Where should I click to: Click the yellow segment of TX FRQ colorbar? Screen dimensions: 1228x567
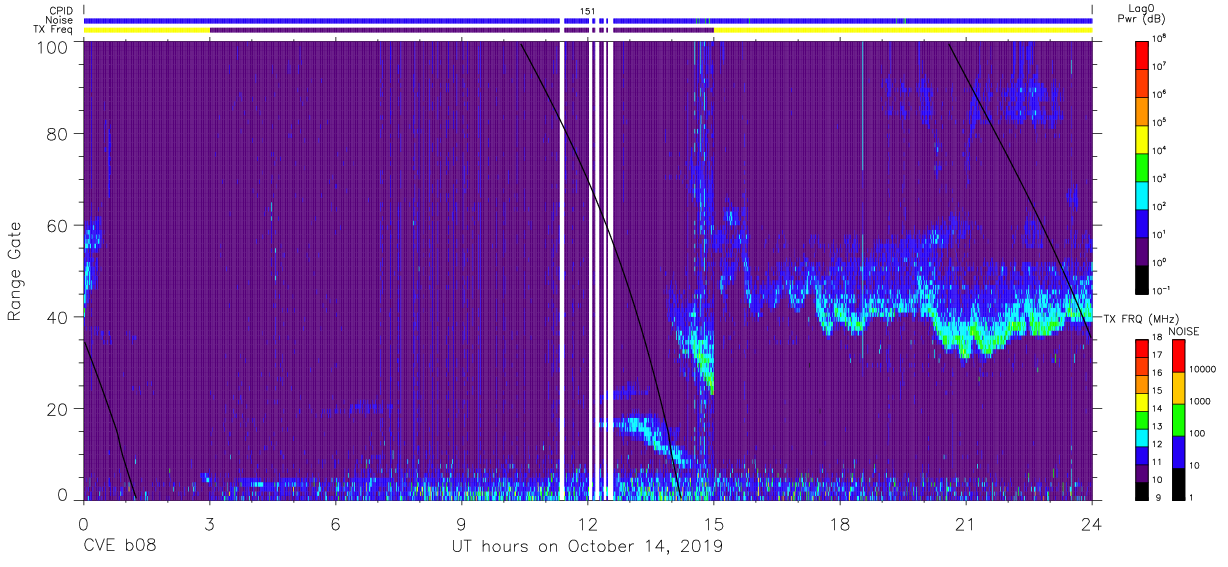tap(1143, 401)
